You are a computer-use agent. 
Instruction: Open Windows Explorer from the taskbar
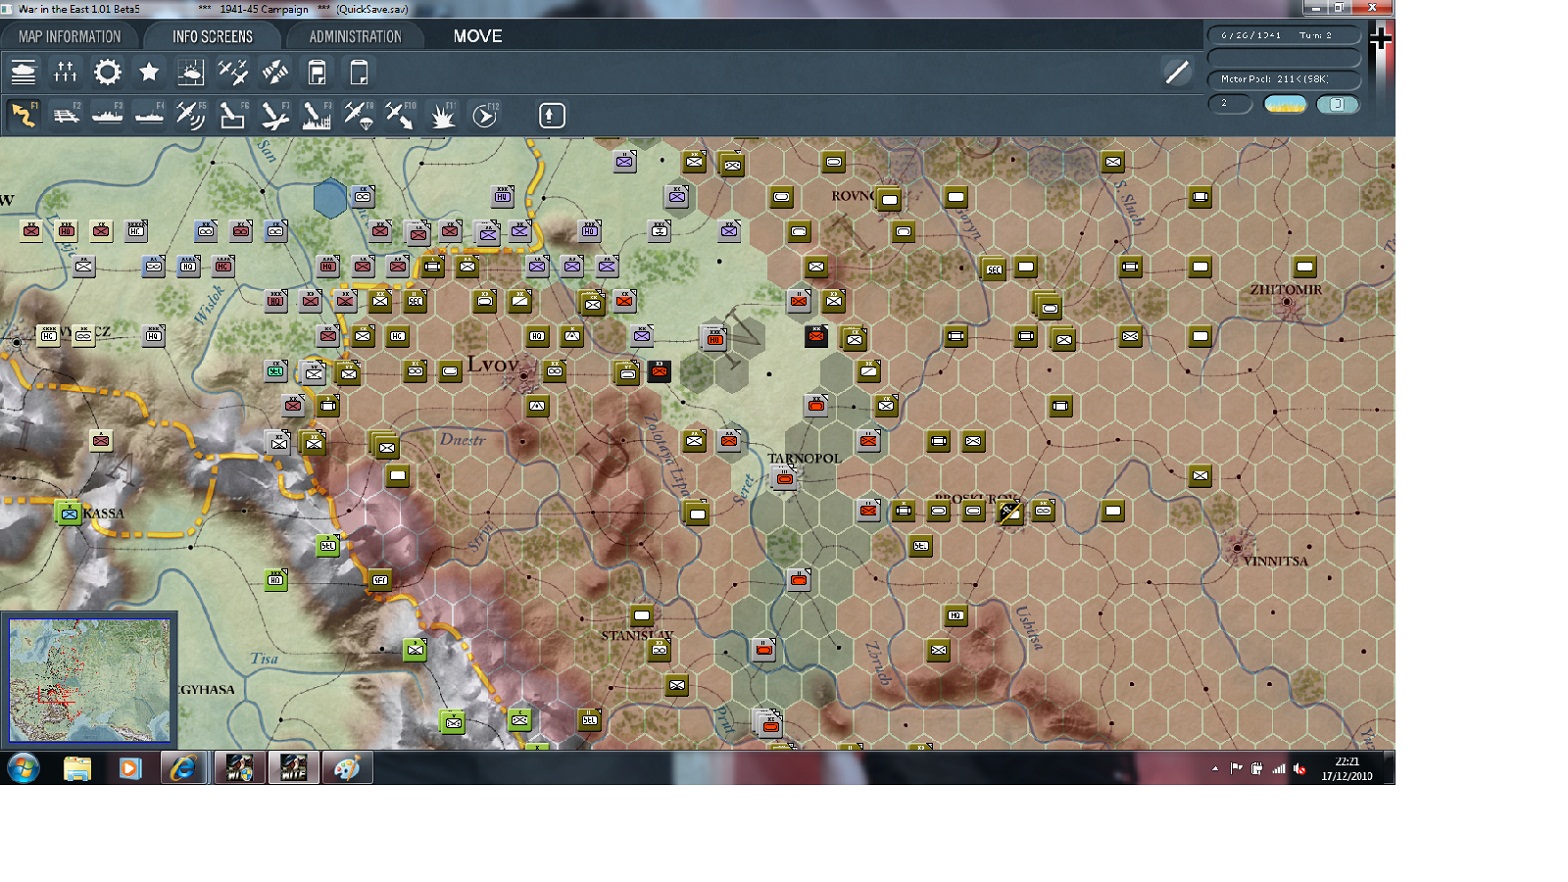click(77, 768)
